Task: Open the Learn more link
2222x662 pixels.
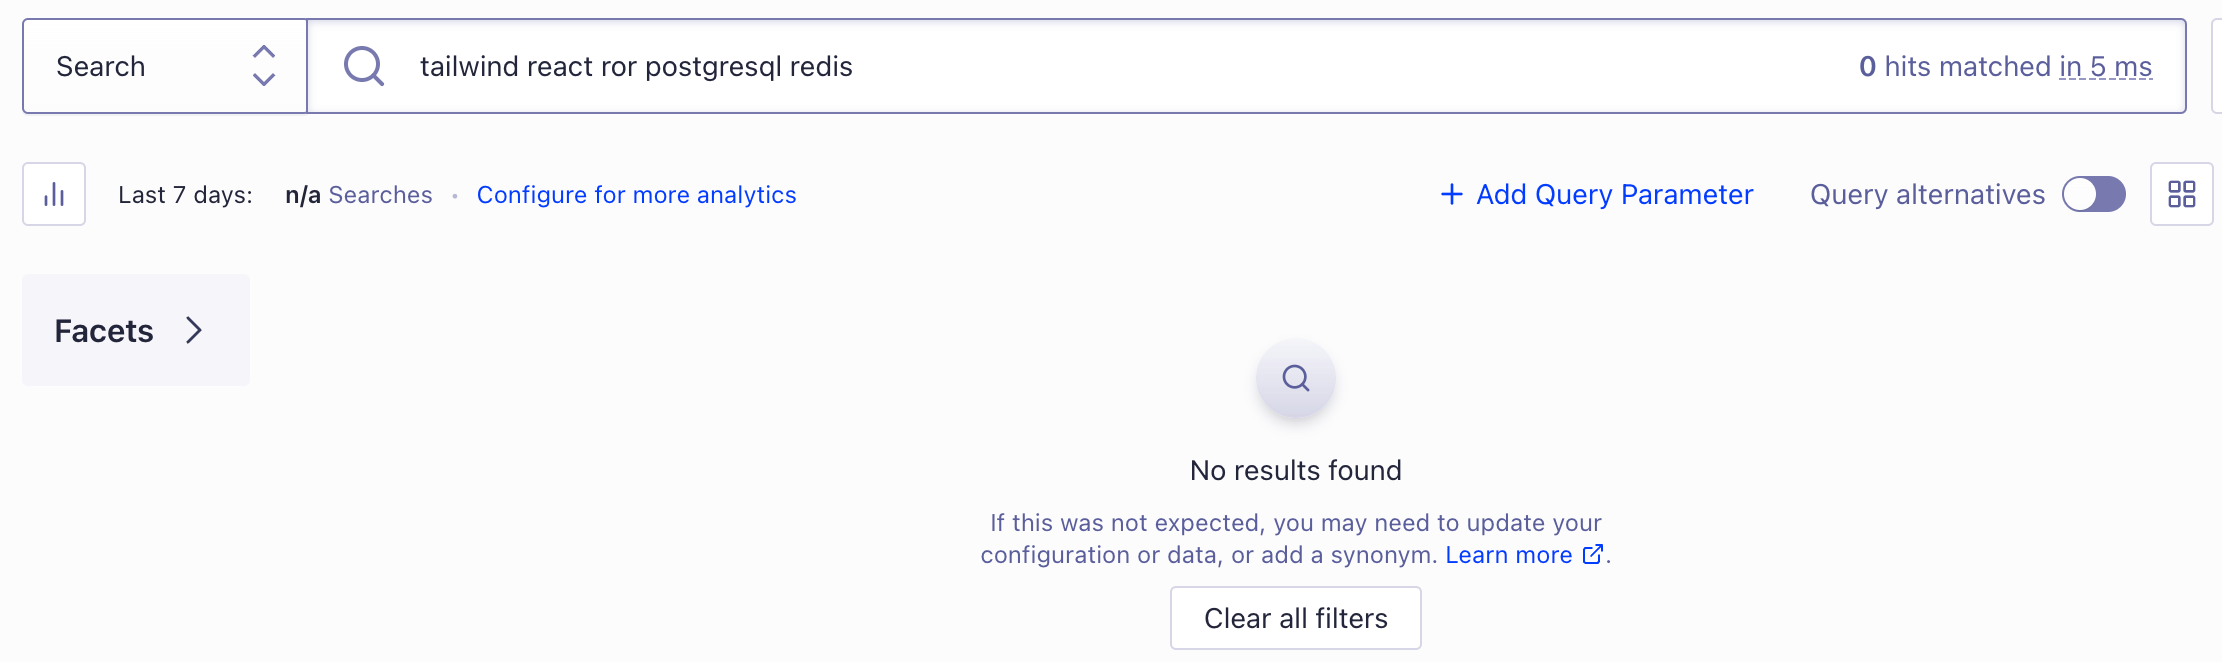Action: coord(1510,555)
